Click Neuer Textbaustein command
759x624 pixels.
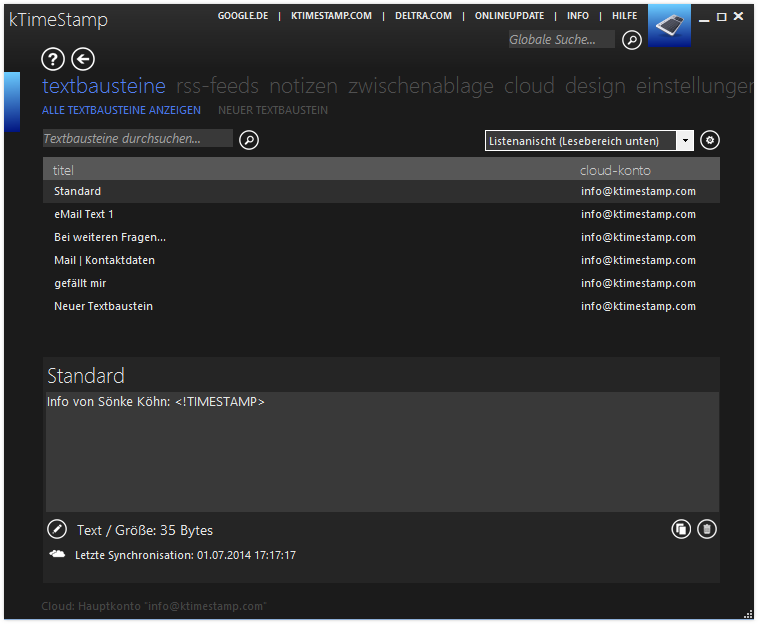coord(273,110)
